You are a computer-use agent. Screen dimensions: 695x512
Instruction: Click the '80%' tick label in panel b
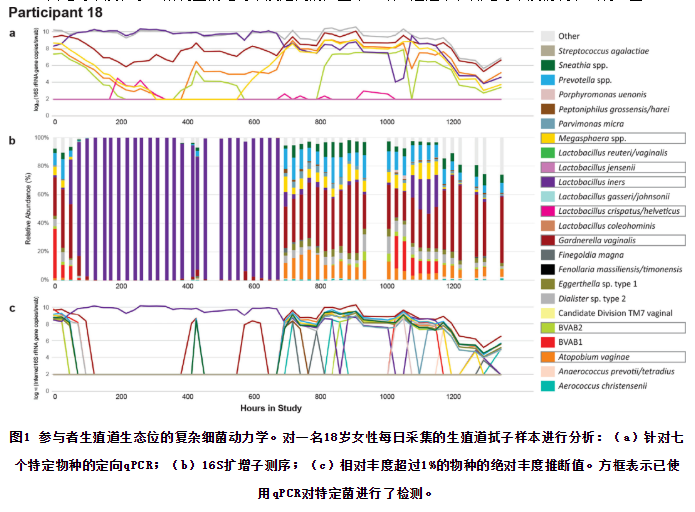coord(43,166)
